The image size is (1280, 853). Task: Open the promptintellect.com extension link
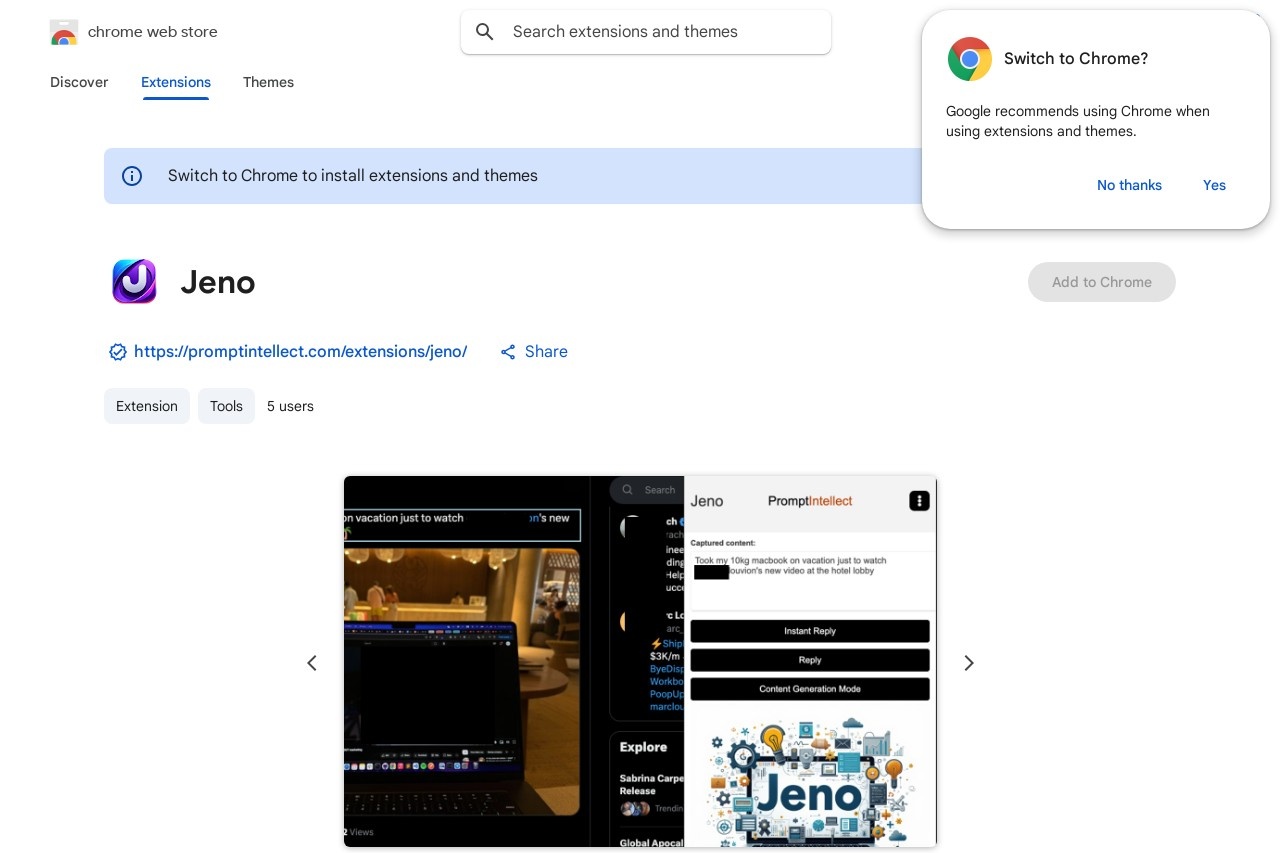[x=300, y=352]
